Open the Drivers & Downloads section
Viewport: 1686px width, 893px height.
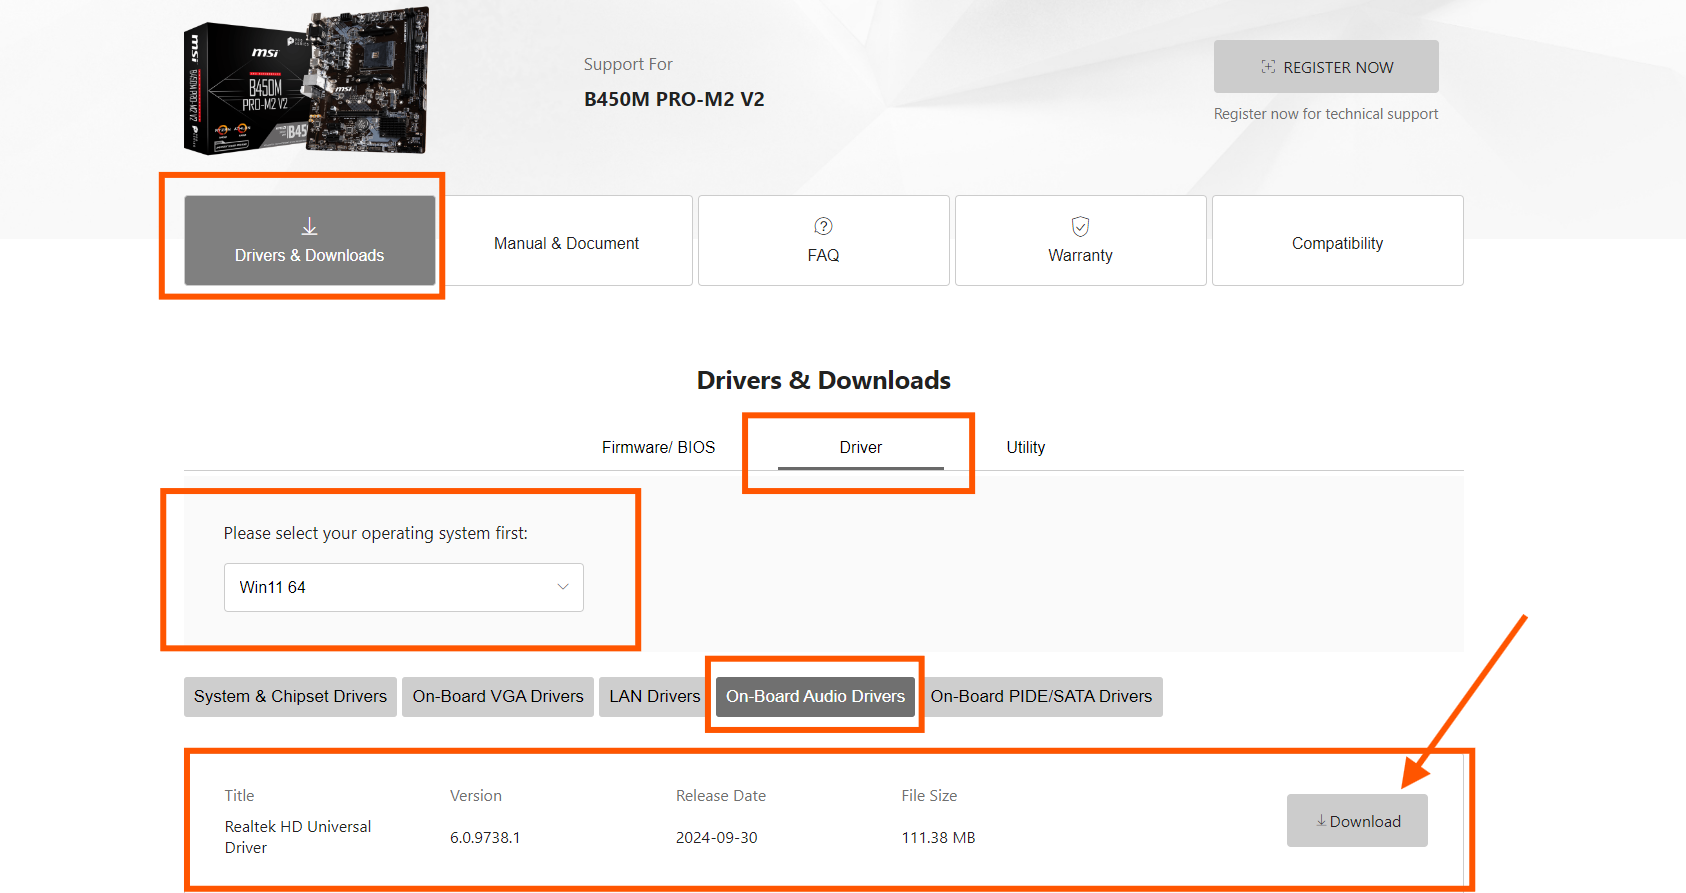coord(310,241)
